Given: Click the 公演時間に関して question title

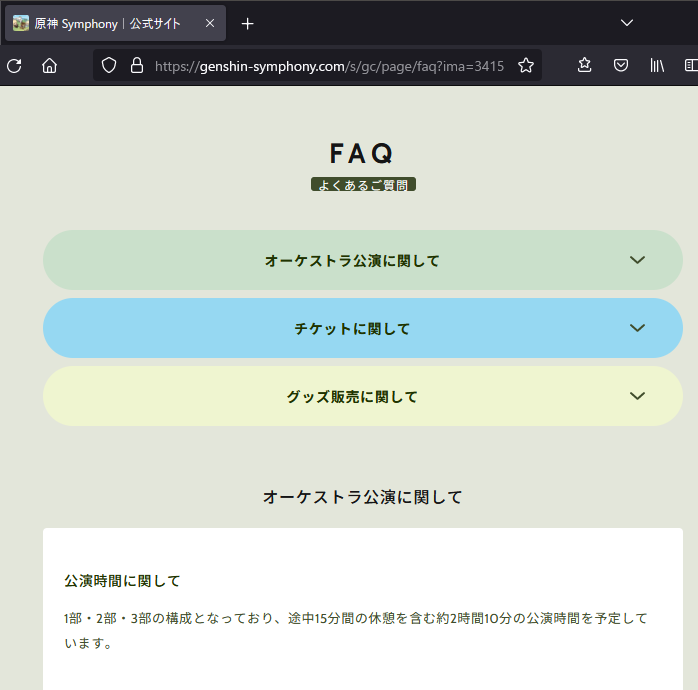Looking at the screenshot, I should (122, 581).
